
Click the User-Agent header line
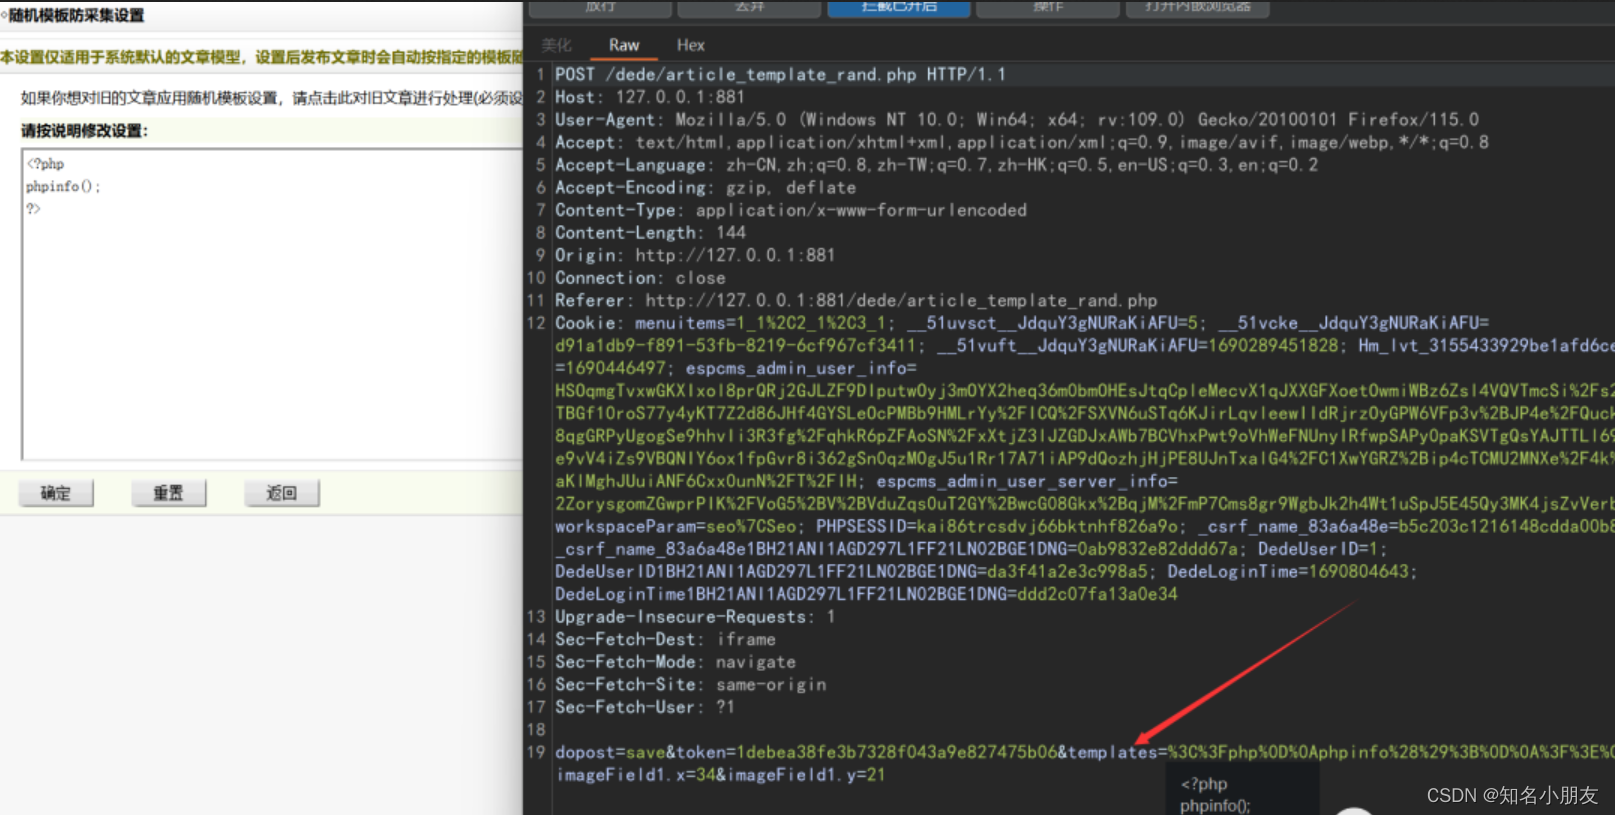1017,120
